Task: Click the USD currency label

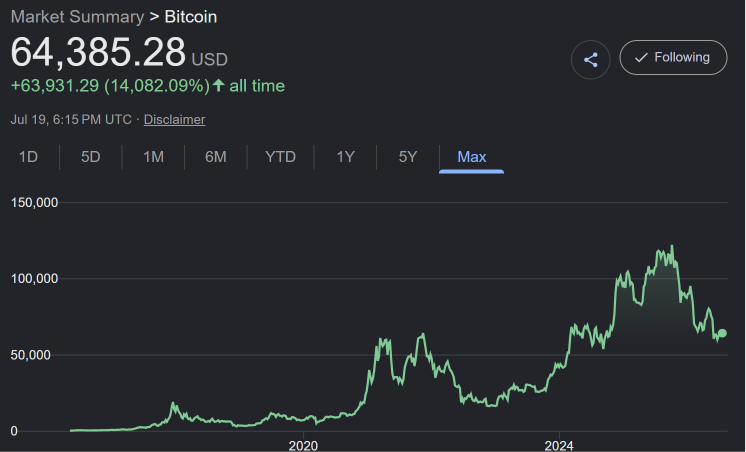Action: coord(209,59)
